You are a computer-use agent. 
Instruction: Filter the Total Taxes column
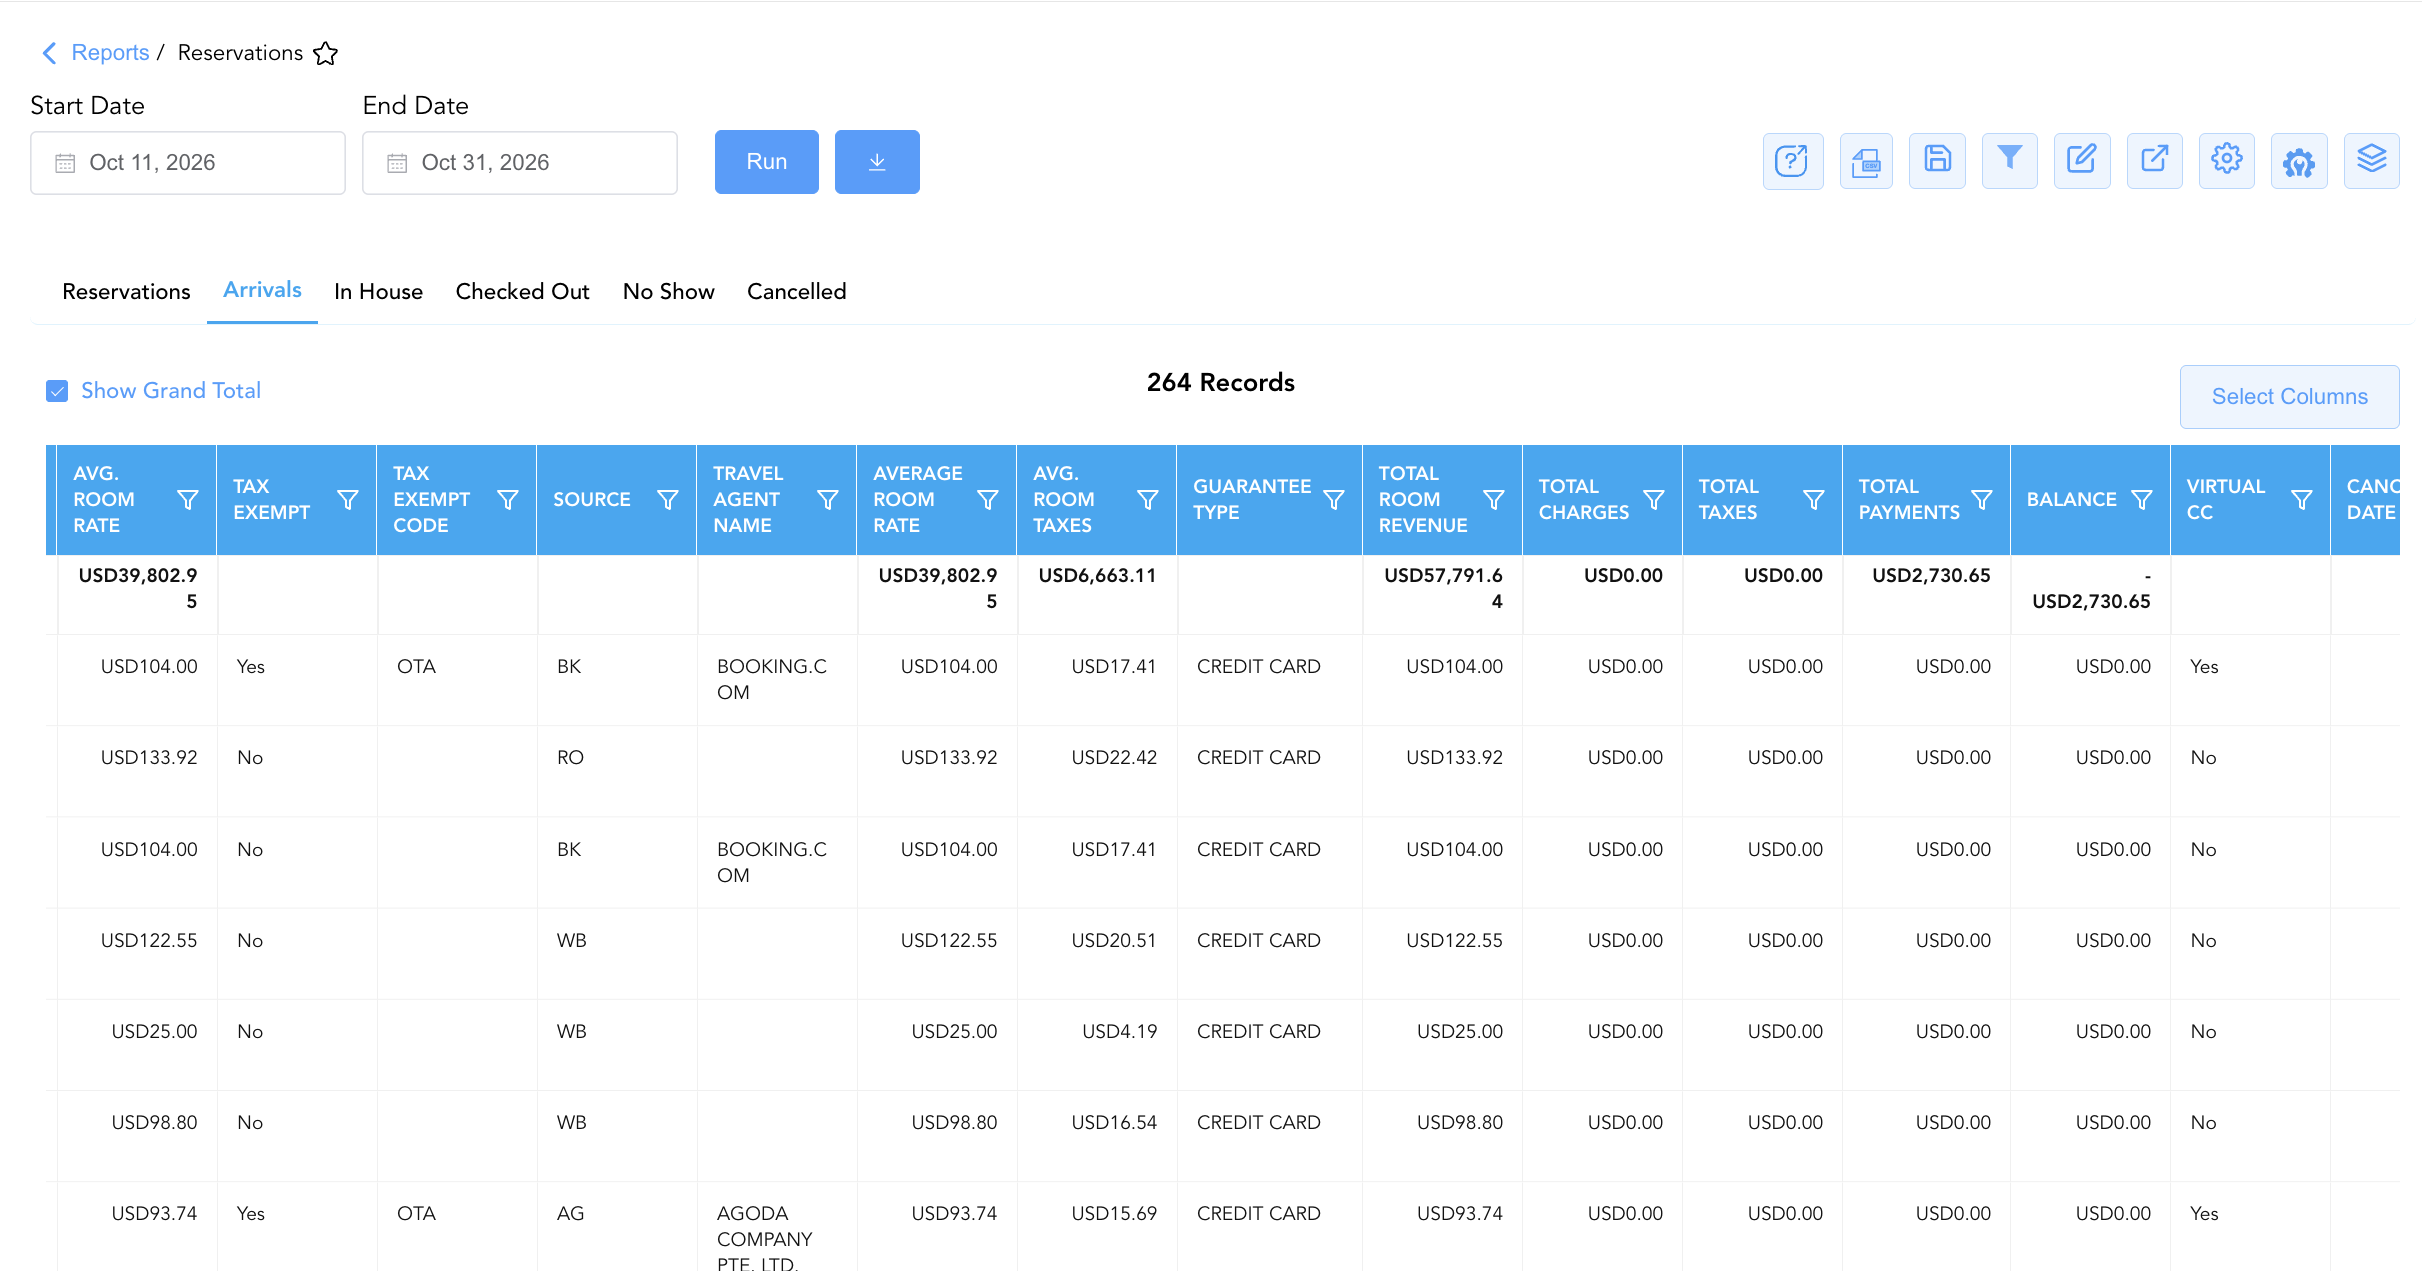coord(1813,499)
